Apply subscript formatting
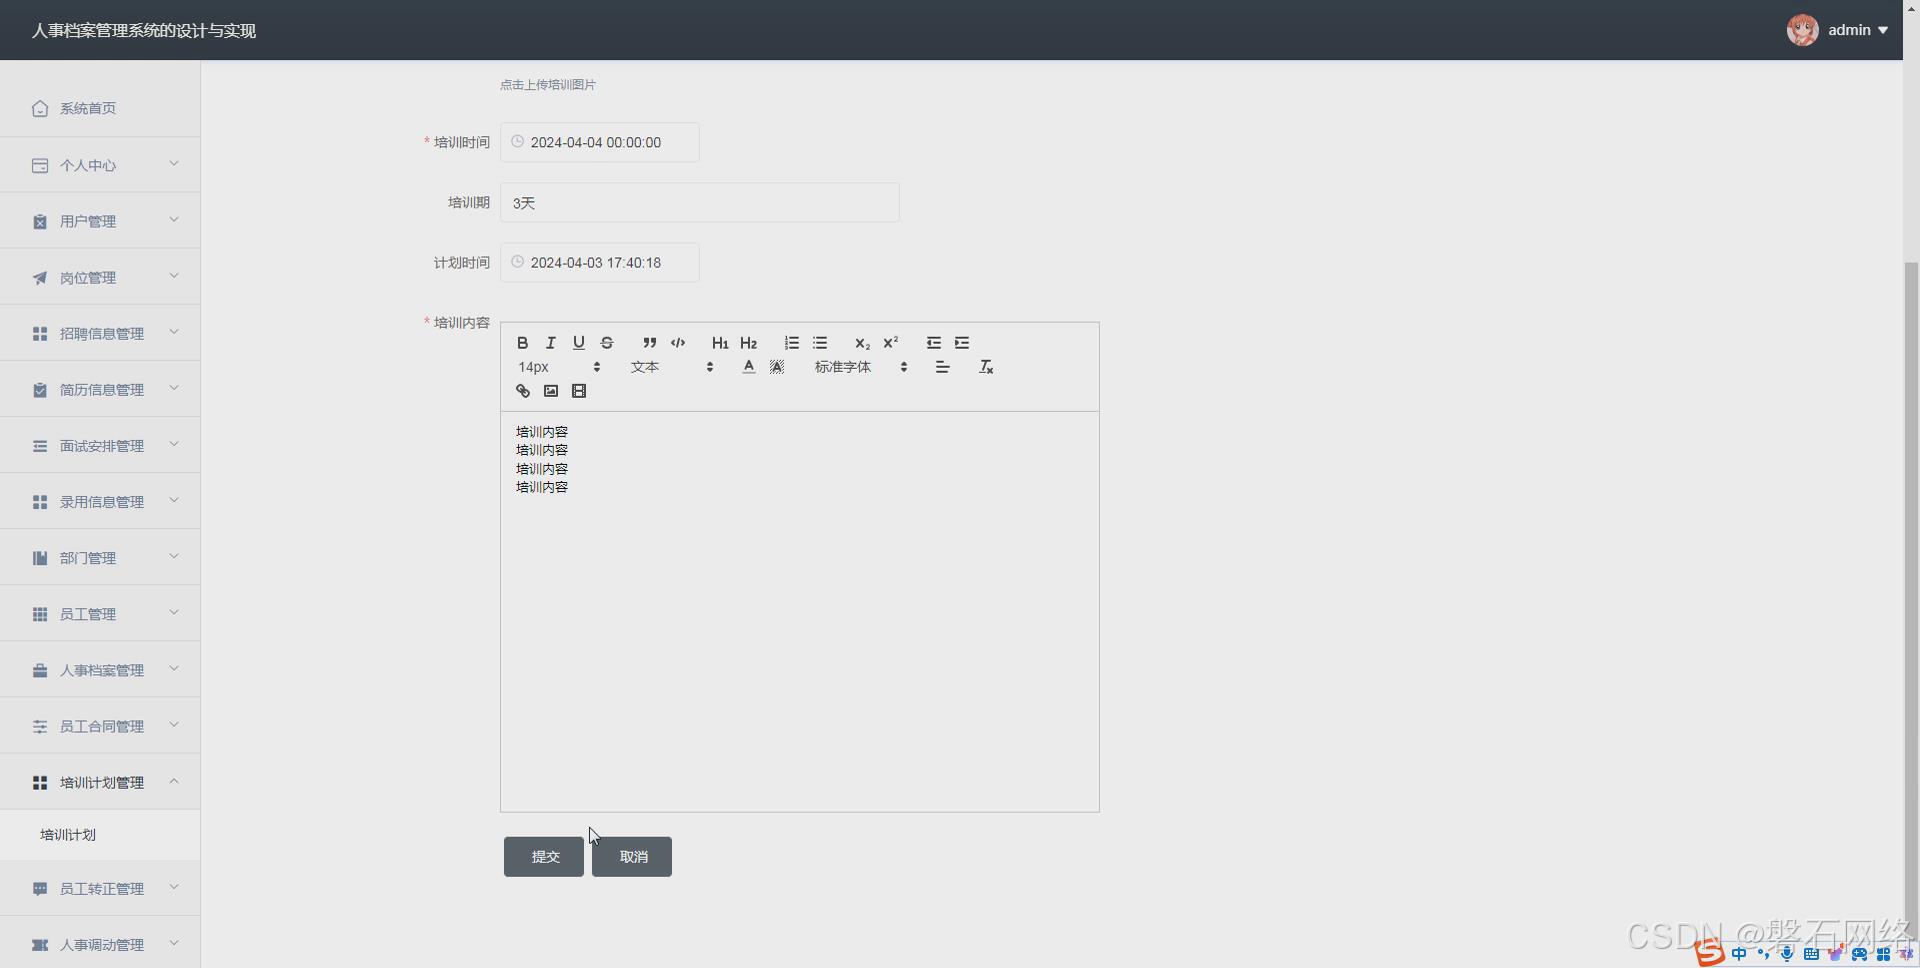The width and height of the screenshot is (1920, 968). pos(862,343)
